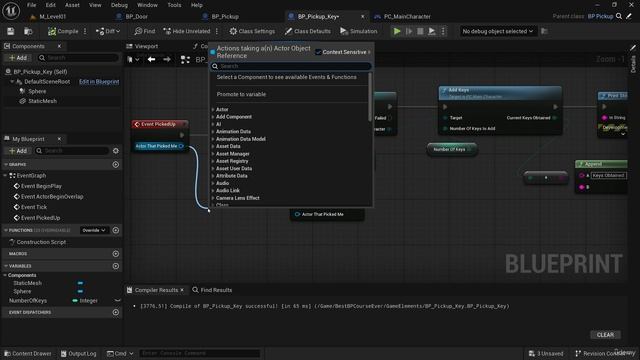Play the level with green Play button
The width and height of the screenshot is (640, 360).
(x=397, y=31)
